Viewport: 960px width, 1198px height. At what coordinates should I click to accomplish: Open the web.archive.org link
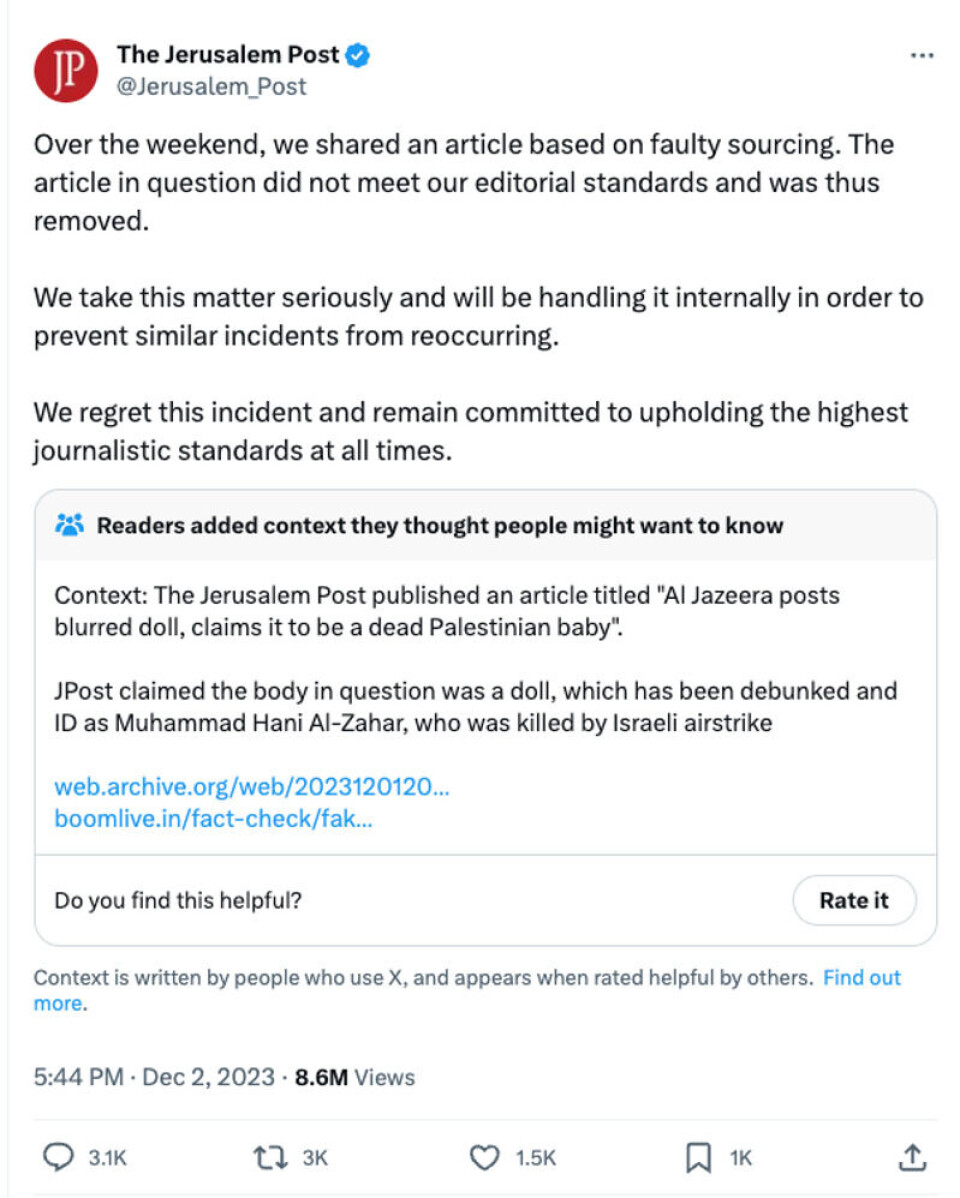[x=251, y=786]
